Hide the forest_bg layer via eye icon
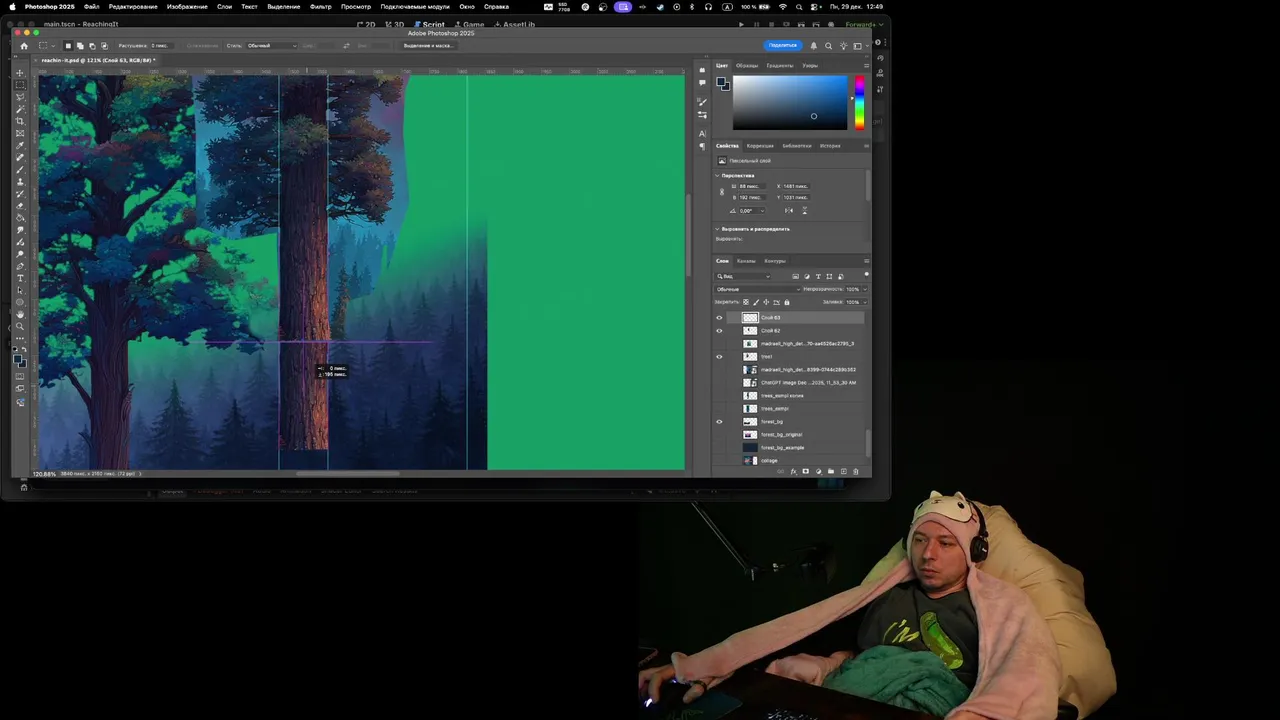Viewport: 1280px width, 720px height. [x=719, y=422]
